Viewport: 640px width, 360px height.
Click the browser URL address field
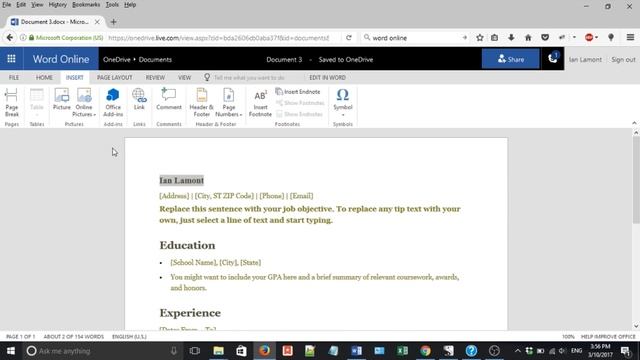point(218,38)
